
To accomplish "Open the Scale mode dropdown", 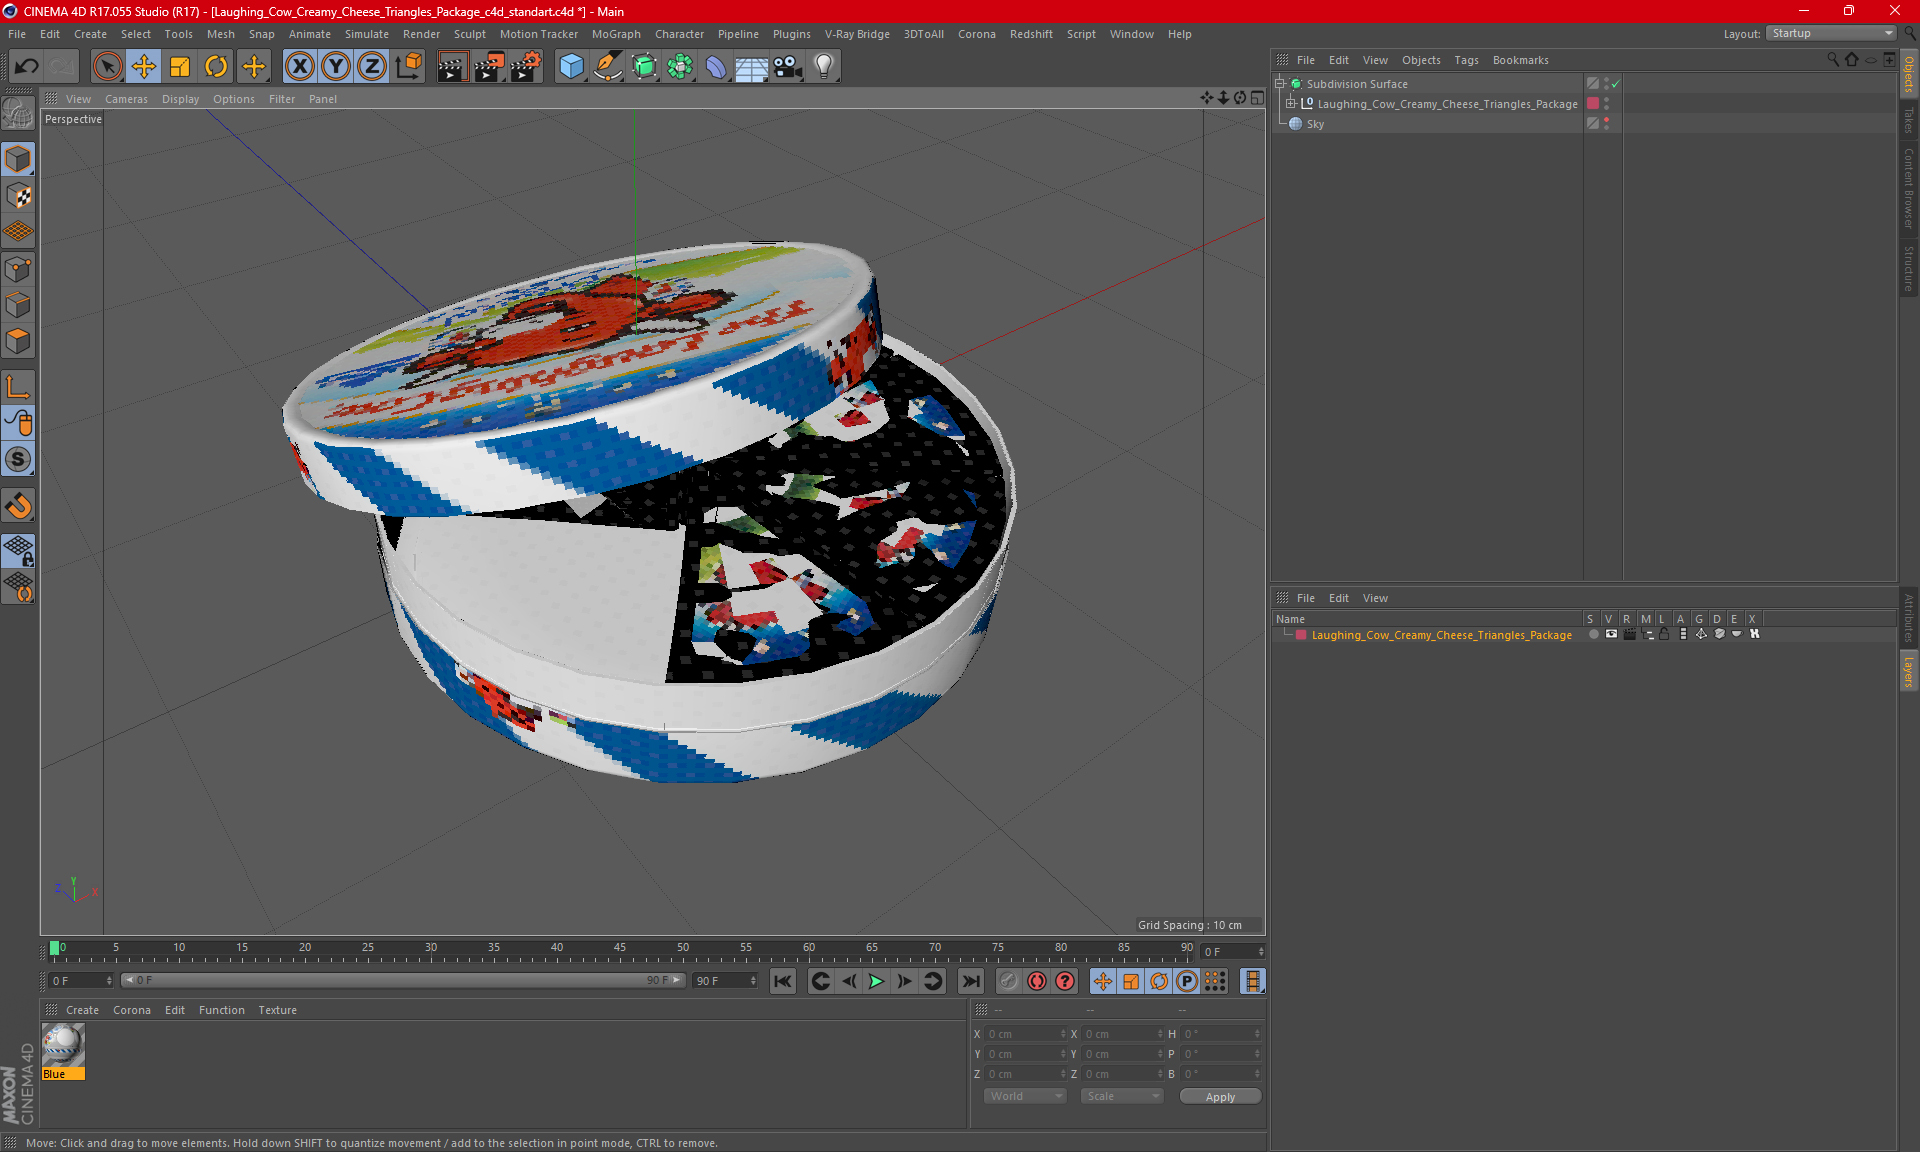I will pos(1122,1096).
